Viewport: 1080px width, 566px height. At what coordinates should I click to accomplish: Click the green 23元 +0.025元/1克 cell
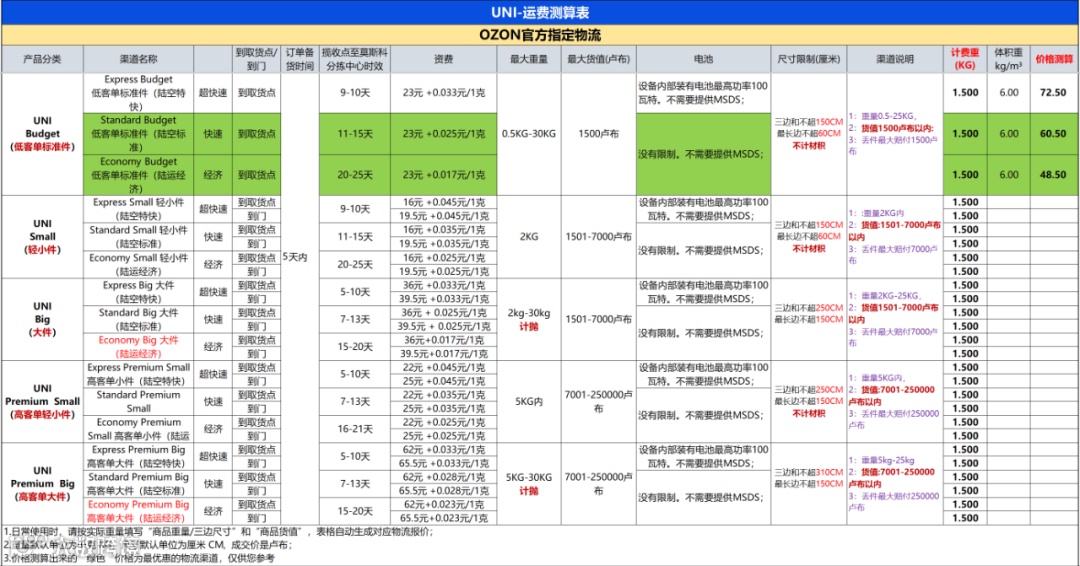[444, 134]
